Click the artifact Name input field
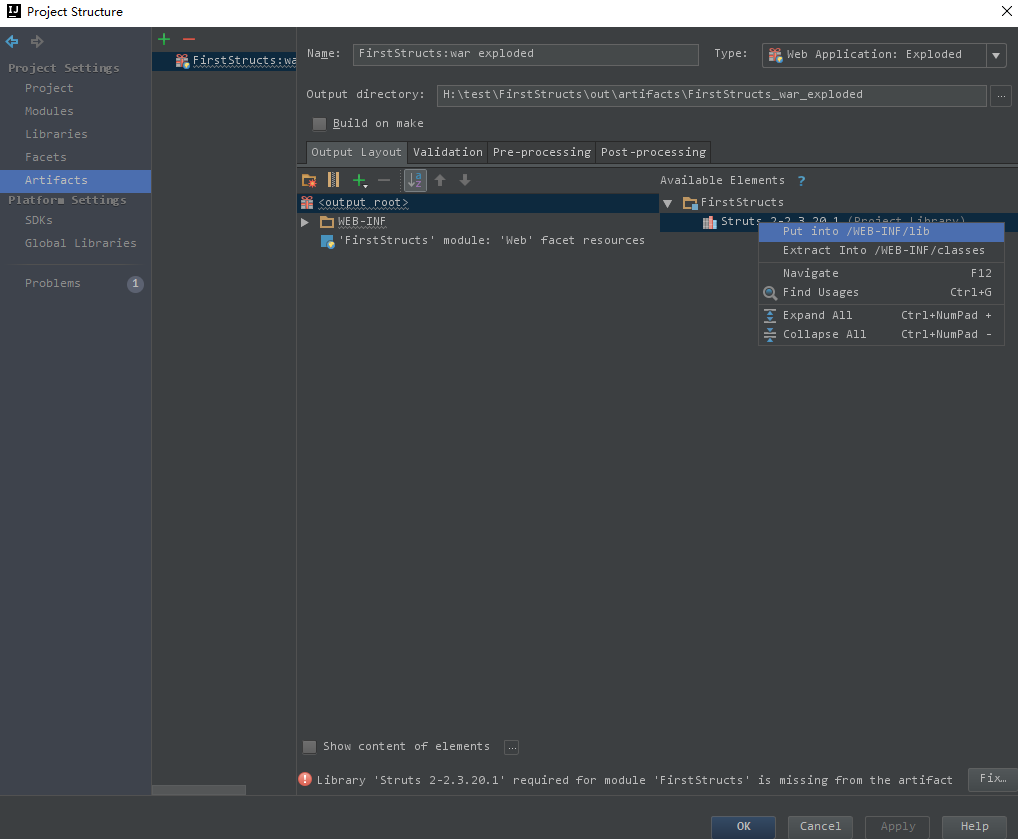 tap(526, 55)
